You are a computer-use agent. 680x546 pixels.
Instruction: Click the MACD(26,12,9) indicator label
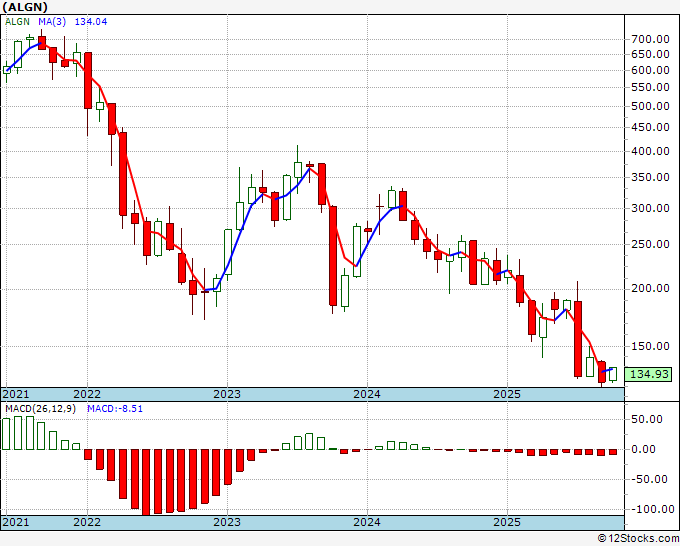click(x=40, y=409)
